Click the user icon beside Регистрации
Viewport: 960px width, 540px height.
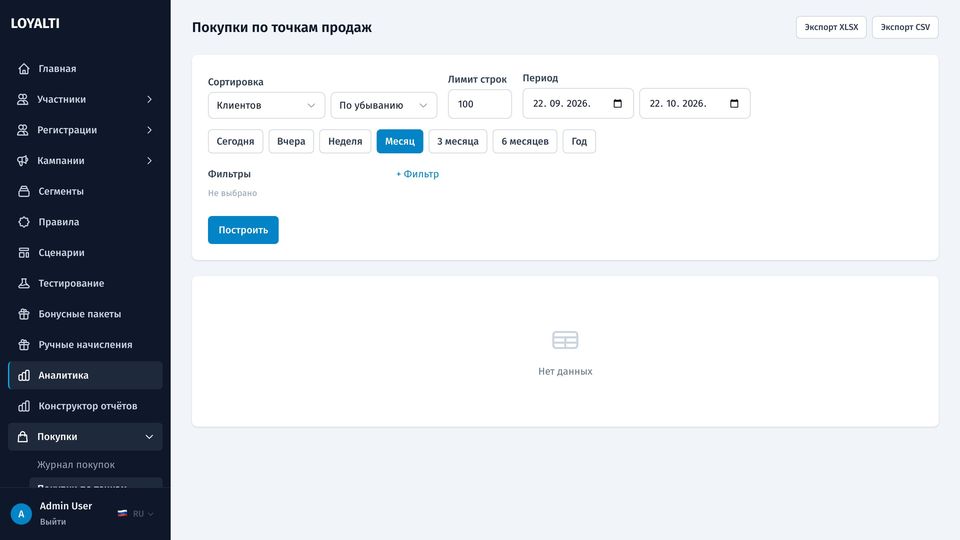point(23,130)
